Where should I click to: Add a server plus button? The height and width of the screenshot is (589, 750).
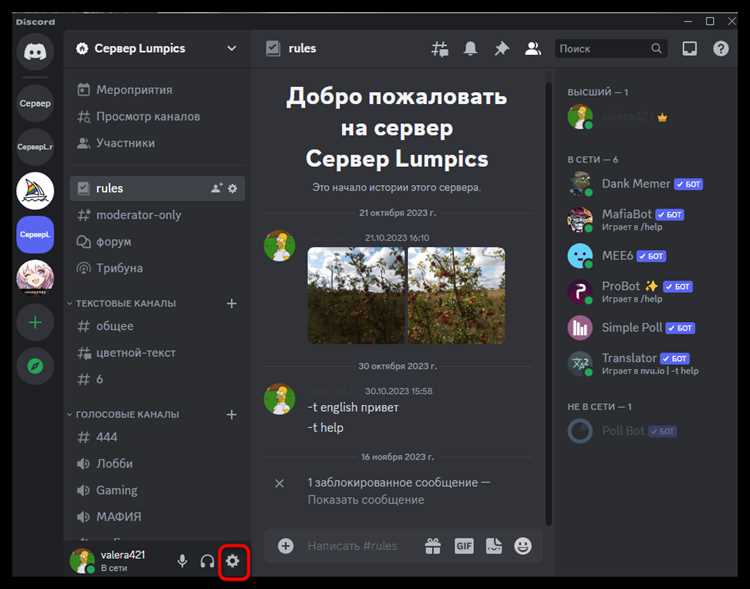point(35,322)
